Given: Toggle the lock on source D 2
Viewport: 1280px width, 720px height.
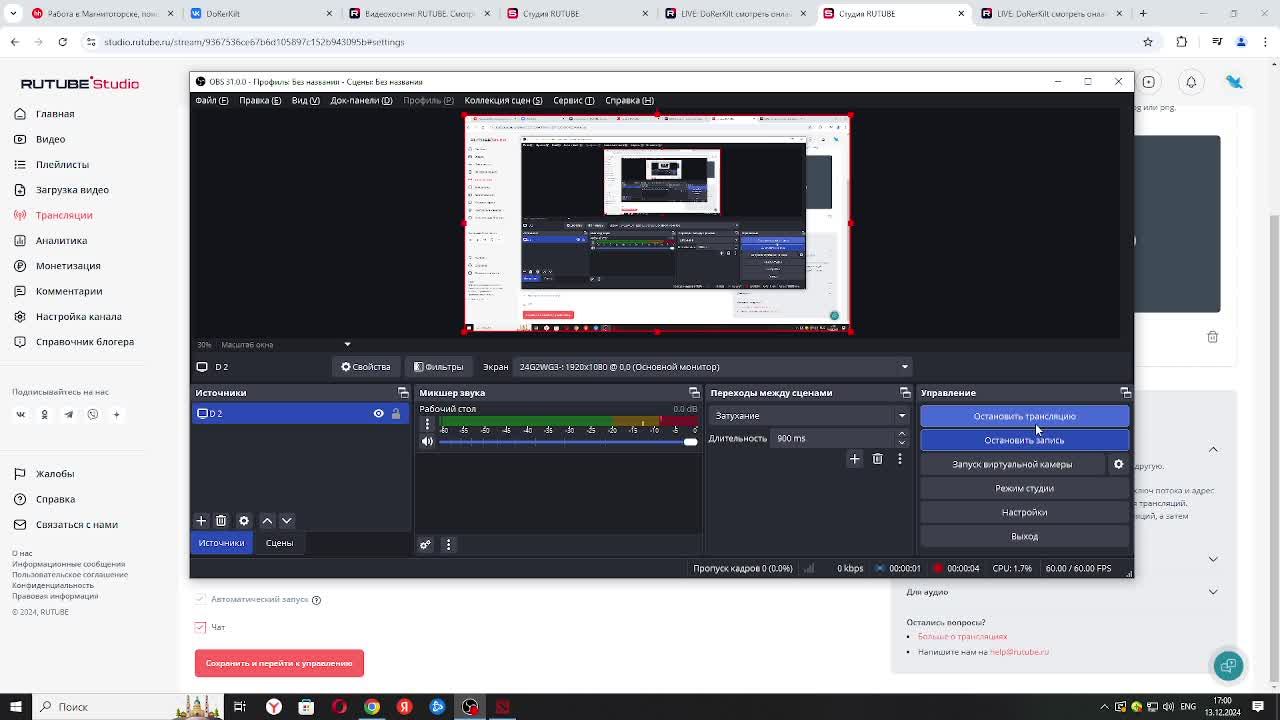Looking at the screenshot, I should point(396,413).
